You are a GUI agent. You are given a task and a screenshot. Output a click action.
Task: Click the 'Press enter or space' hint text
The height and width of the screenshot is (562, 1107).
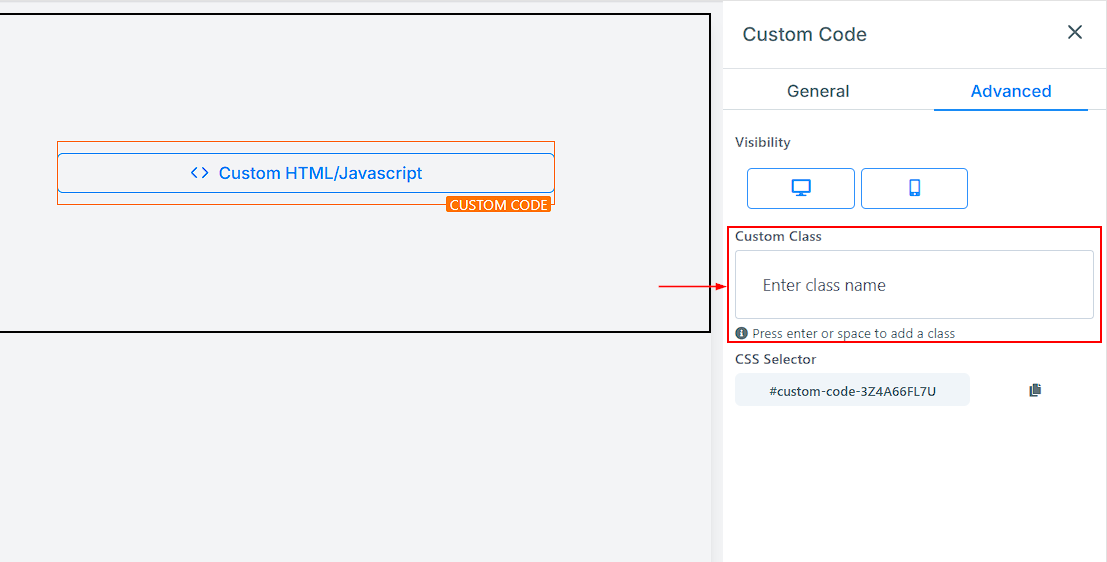point(853,334)
